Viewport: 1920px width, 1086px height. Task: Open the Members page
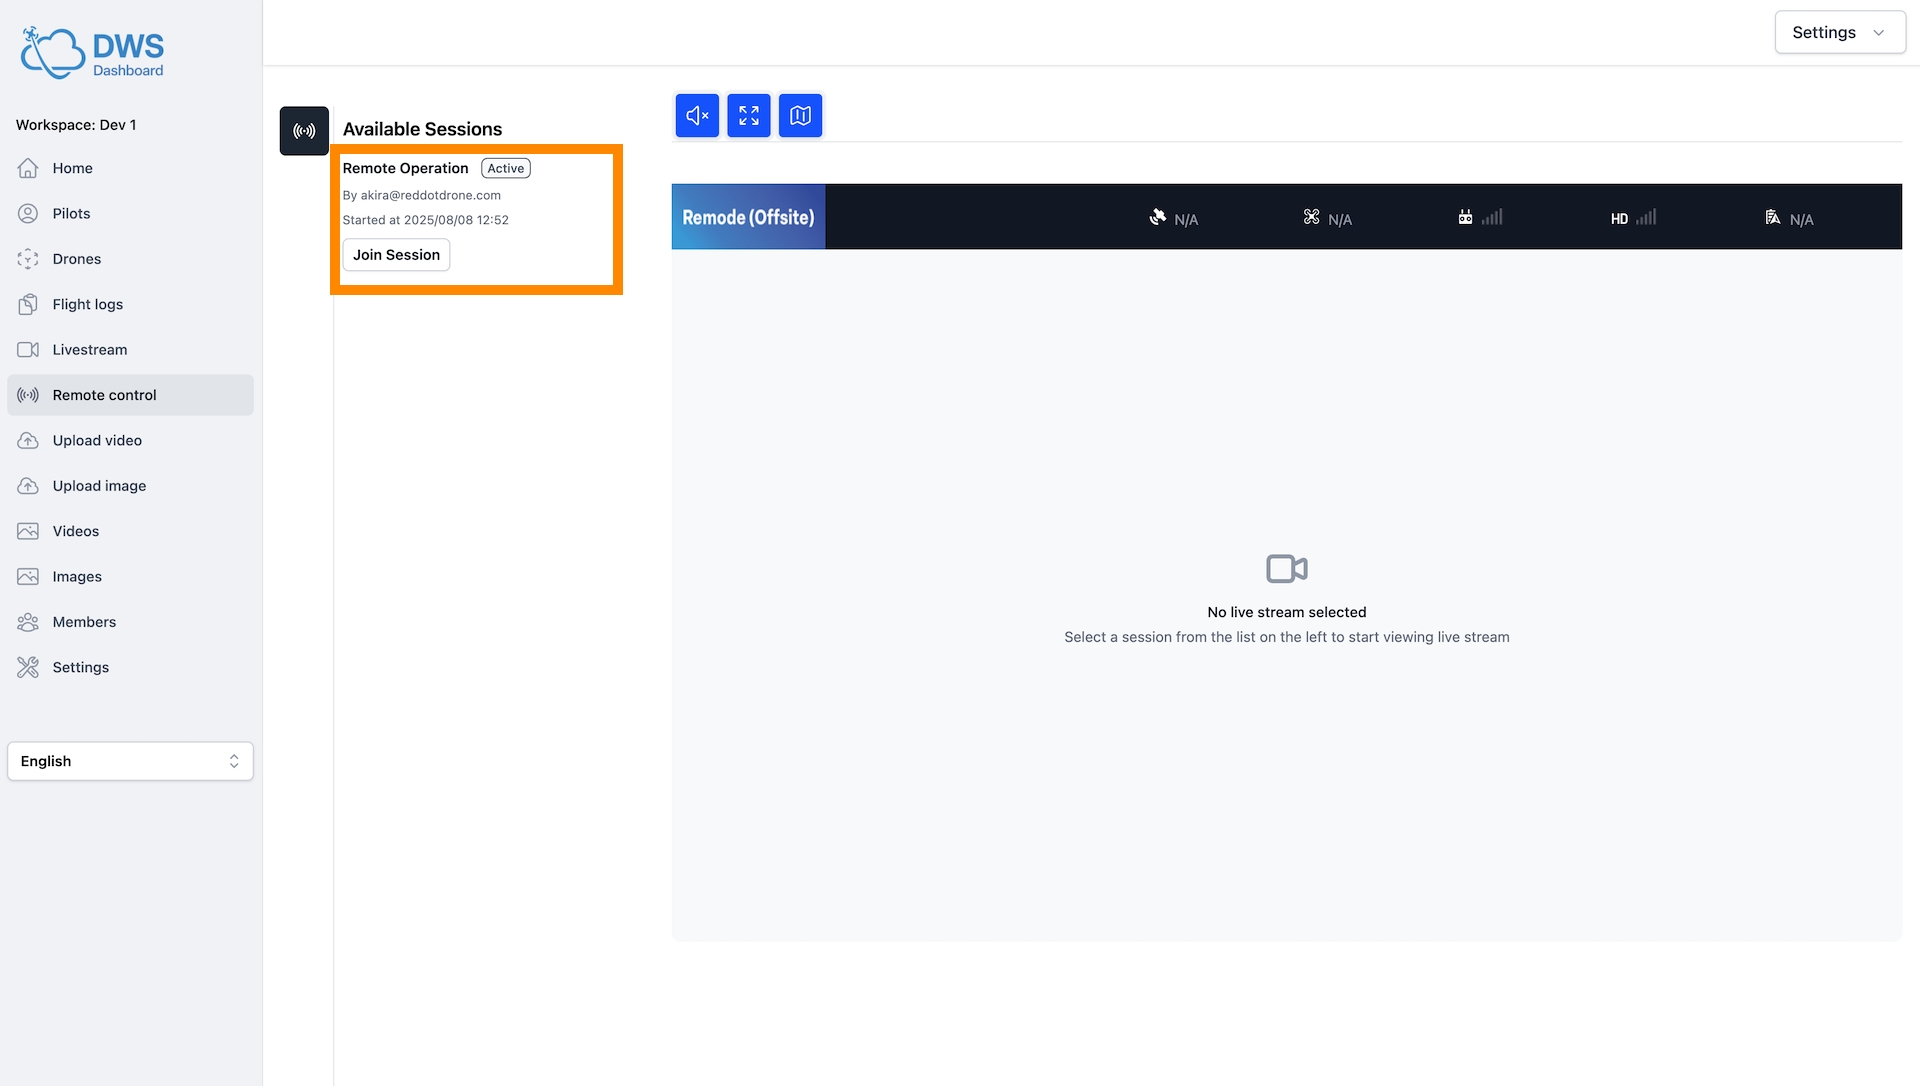[x=84, y=622]
